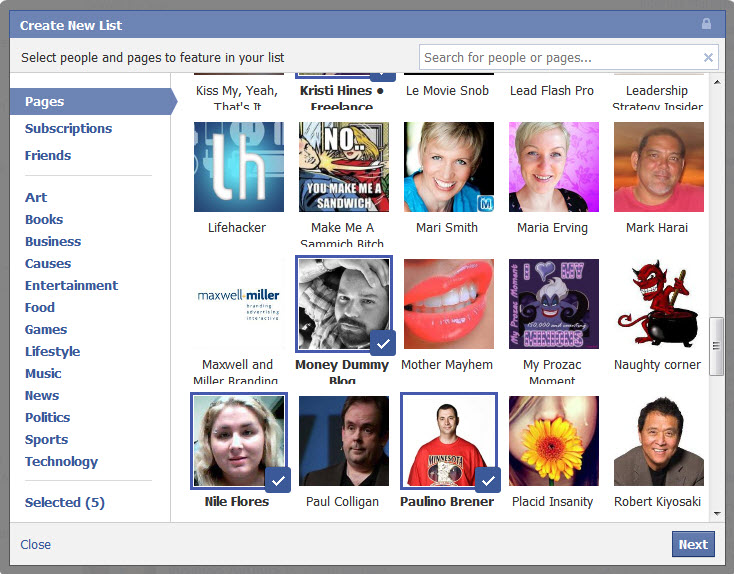Show the Sports category
Screen dimensions: 734x574
pyautogui.click(x=46, y=440)
